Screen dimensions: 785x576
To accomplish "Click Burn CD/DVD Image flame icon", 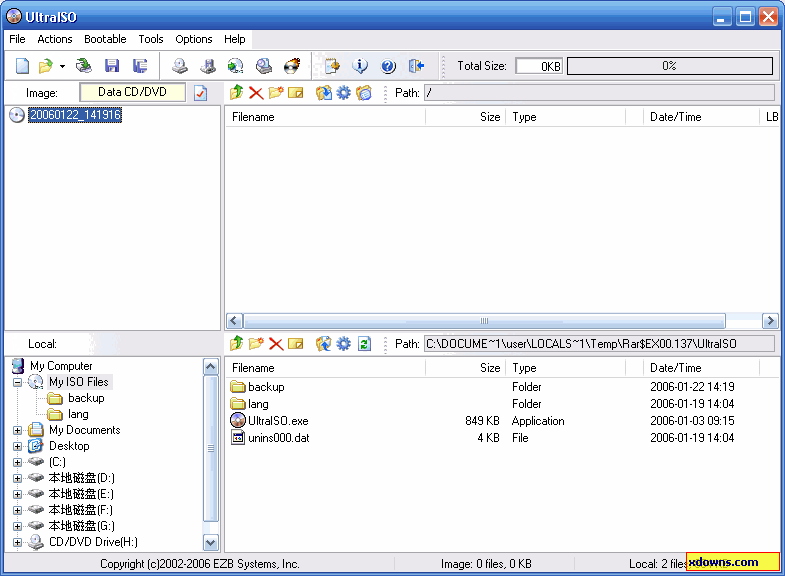I will (291, 66).
